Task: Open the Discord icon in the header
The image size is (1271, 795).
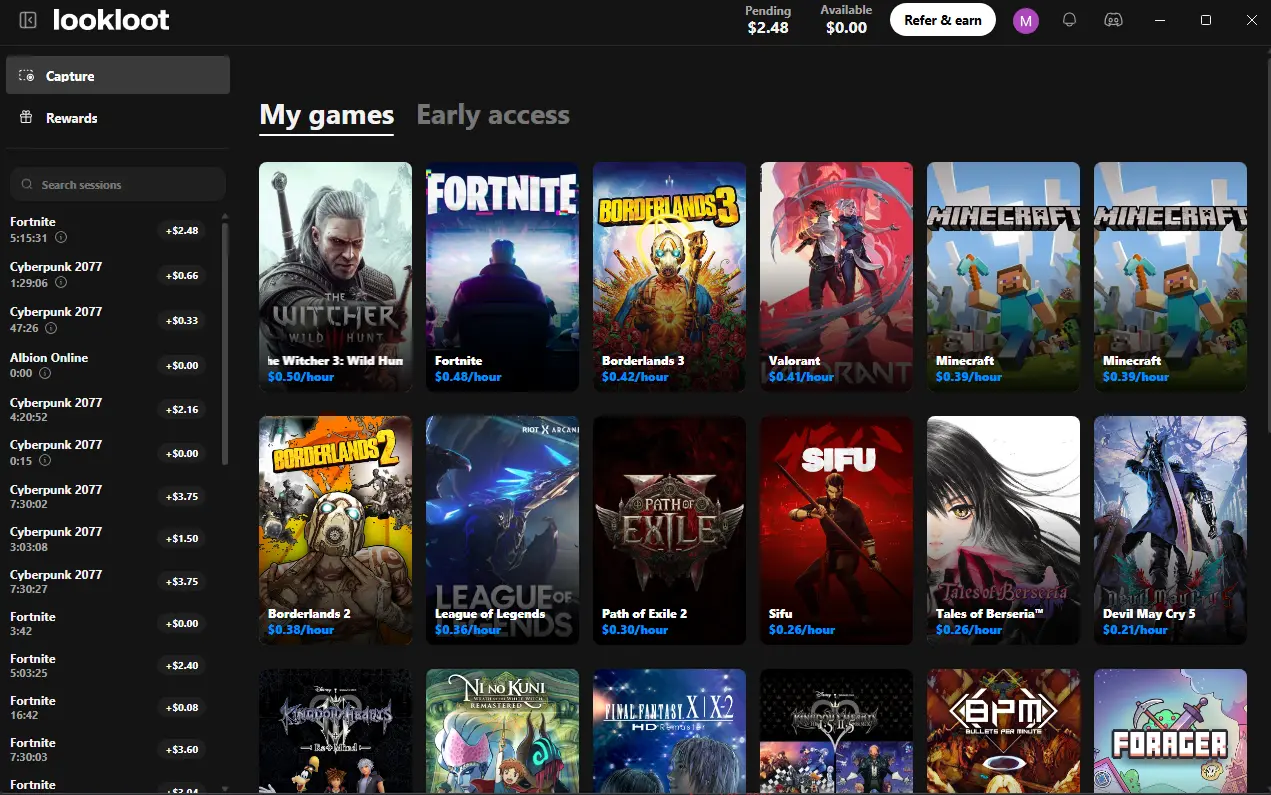Action: pyautogui.click(x=1112, y=20)
